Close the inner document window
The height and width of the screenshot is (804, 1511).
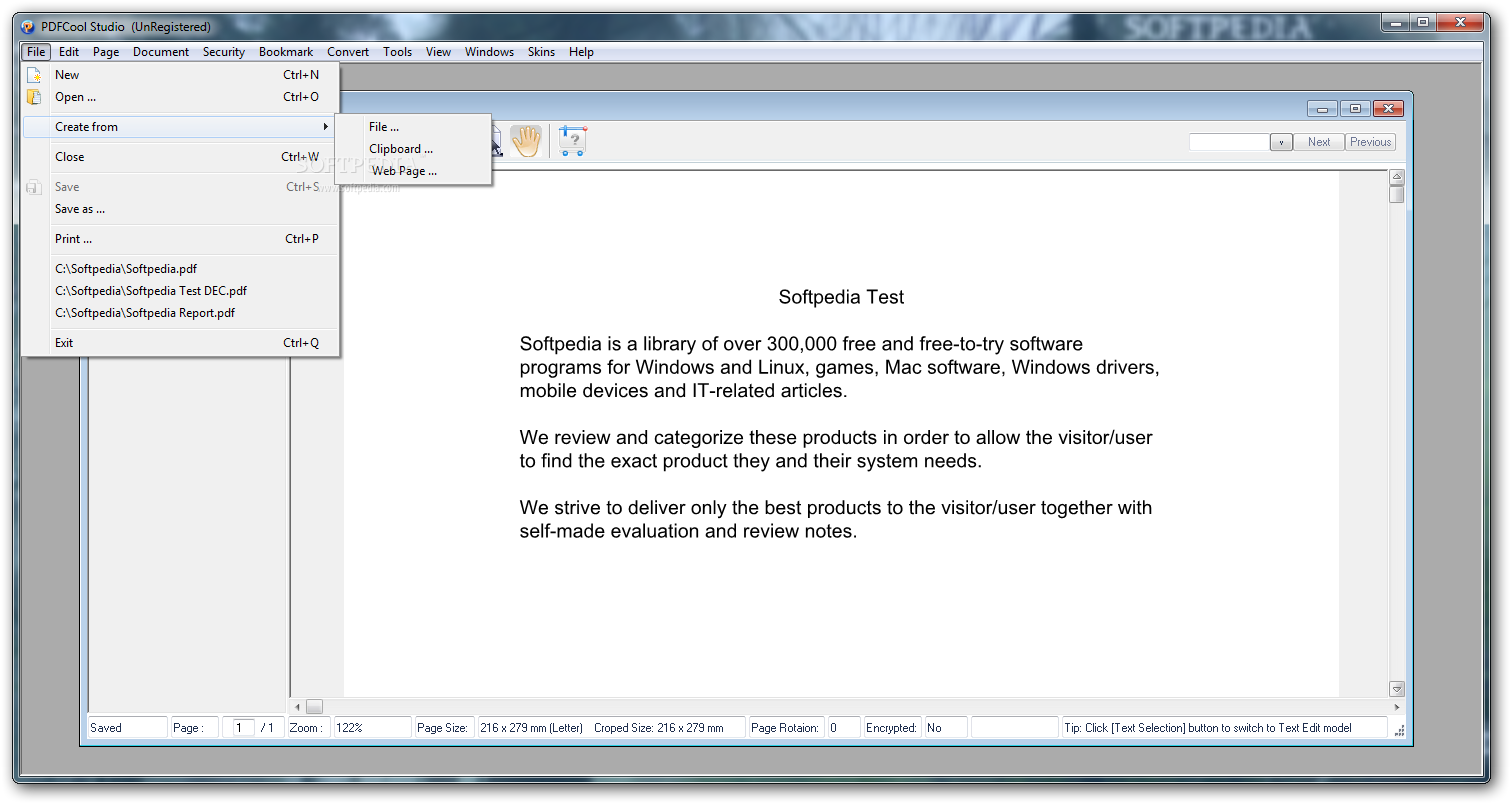[1388, 109]
